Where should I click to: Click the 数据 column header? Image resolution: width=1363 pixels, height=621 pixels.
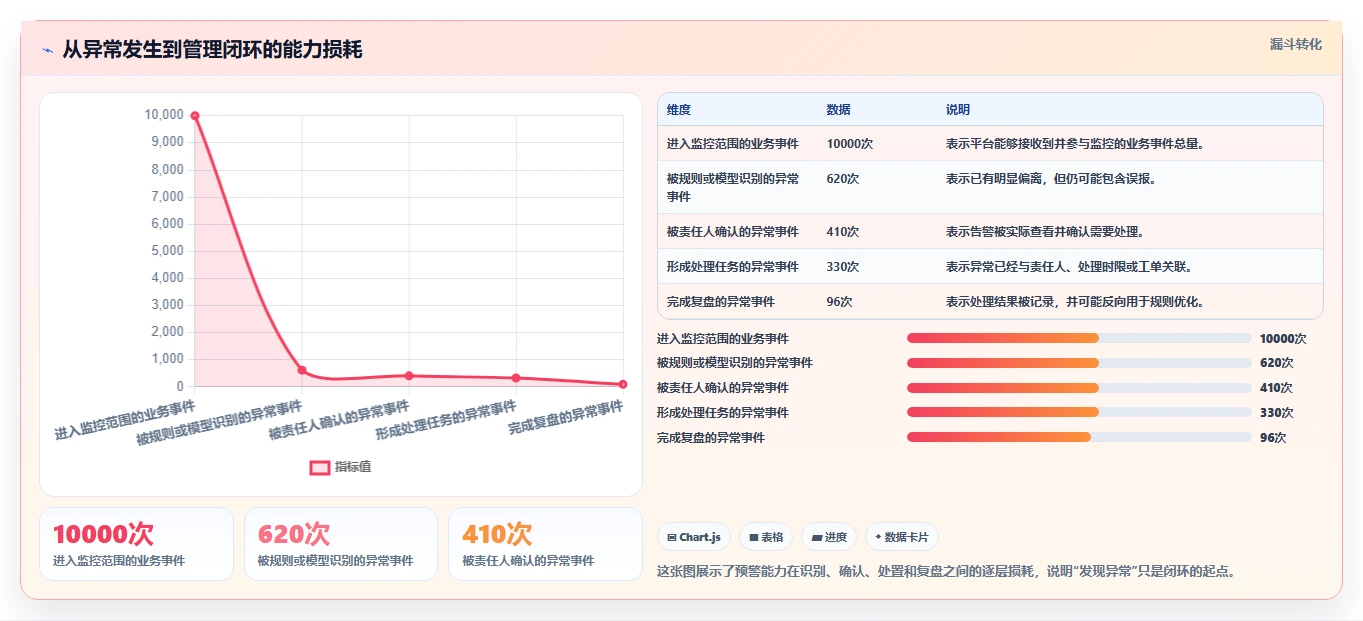pos(839,110)
